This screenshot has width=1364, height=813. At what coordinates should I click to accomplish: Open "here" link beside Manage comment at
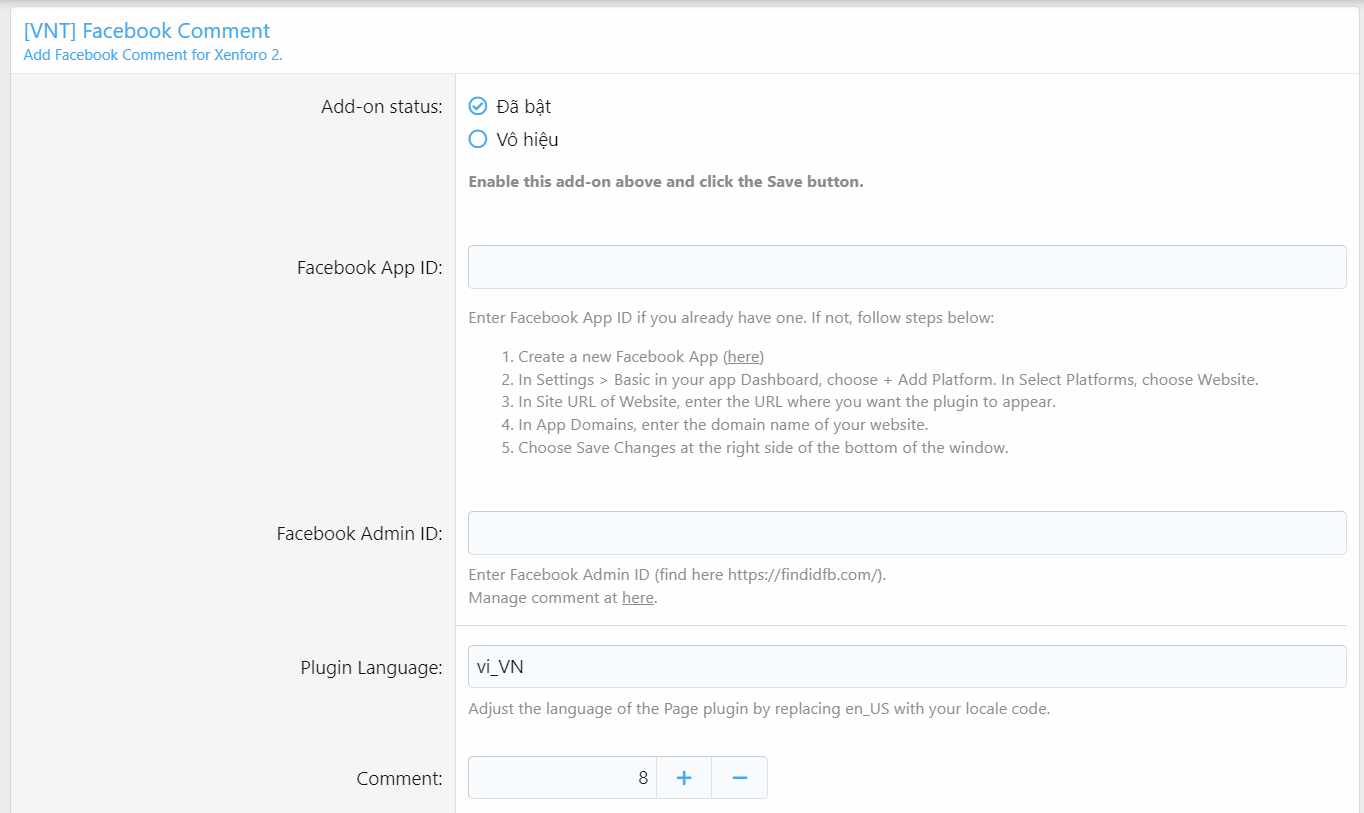[637, 598]
